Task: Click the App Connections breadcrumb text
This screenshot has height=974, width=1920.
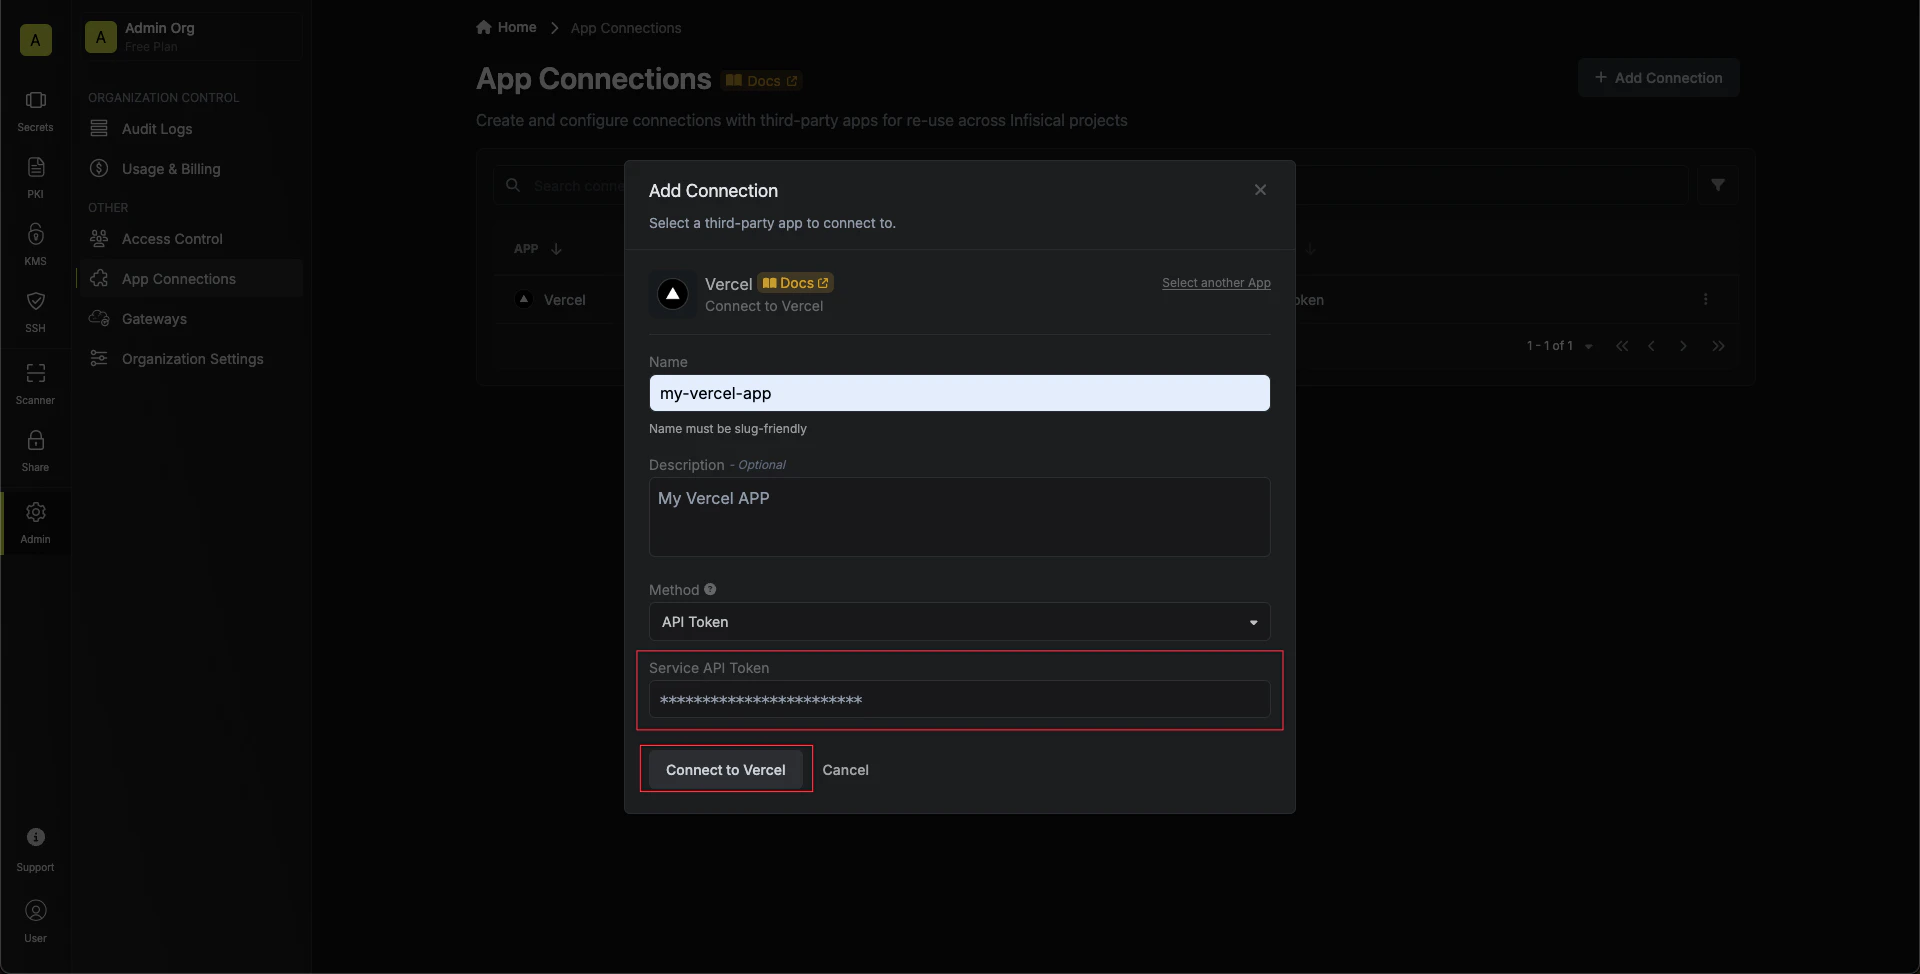Action: (626, 28)
